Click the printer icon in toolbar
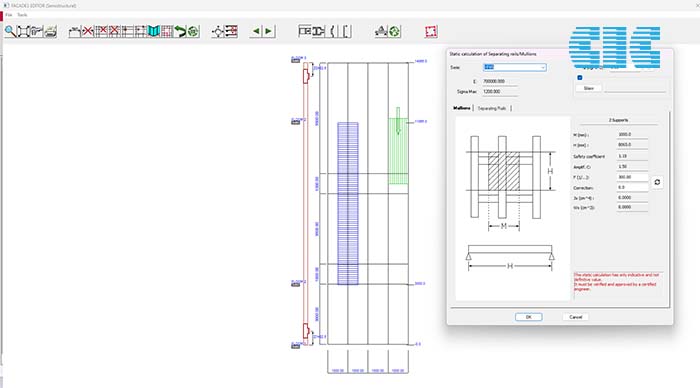This screenshot has height=388, width=700. 50,31
